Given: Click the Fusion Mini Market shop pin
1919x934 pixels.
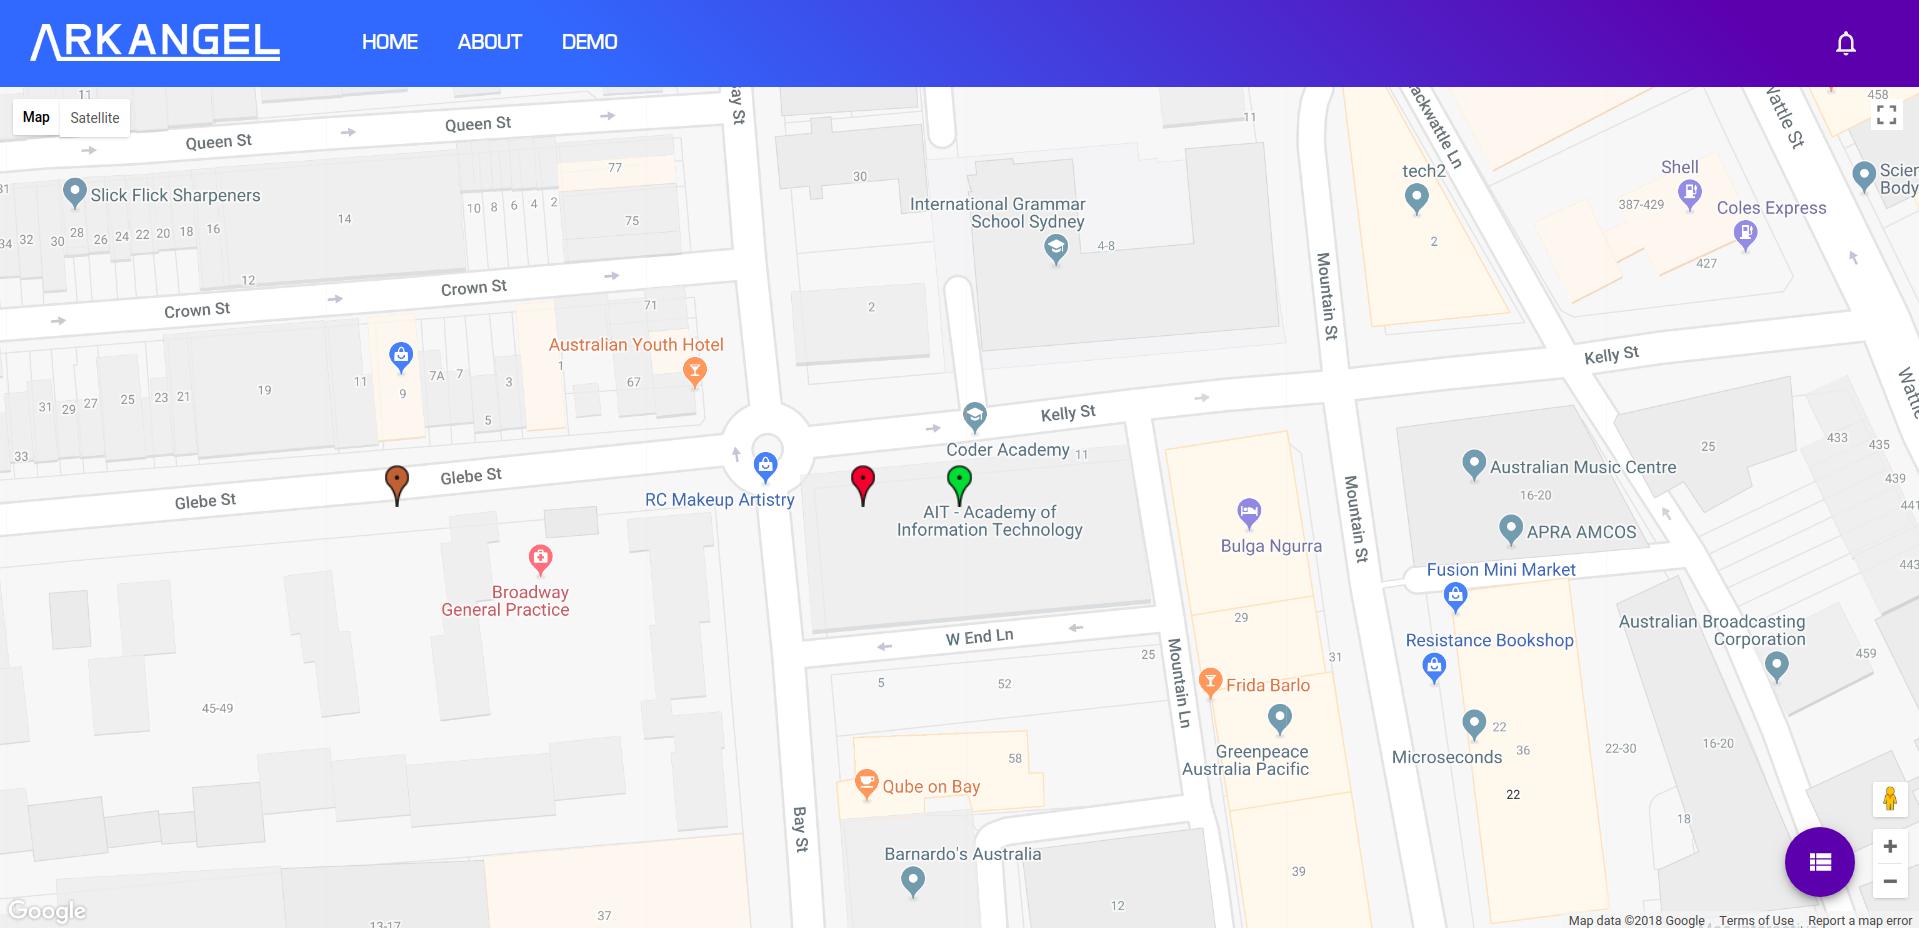Looking at the screenshot, I should click(1455, 598).
